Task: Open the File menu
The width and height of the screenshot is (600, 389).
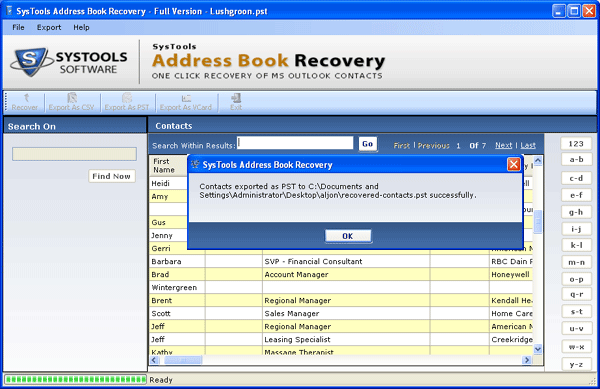Action: pyautogui.click(x=18, y=27)
